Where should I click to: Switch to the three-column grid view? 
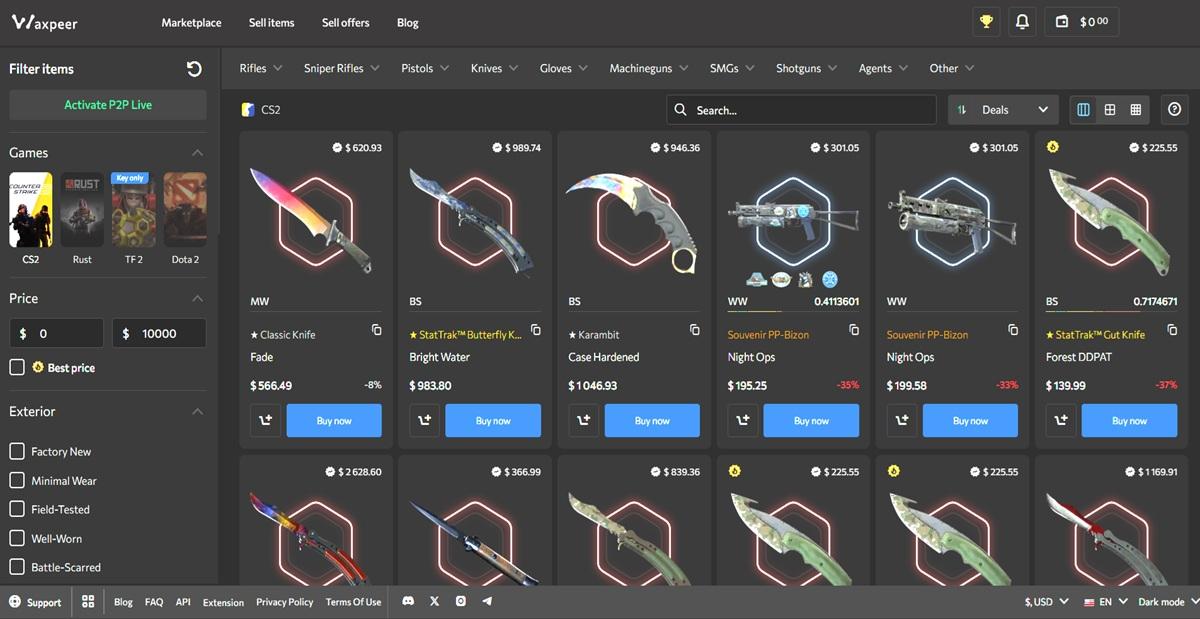pos(1083,110)
